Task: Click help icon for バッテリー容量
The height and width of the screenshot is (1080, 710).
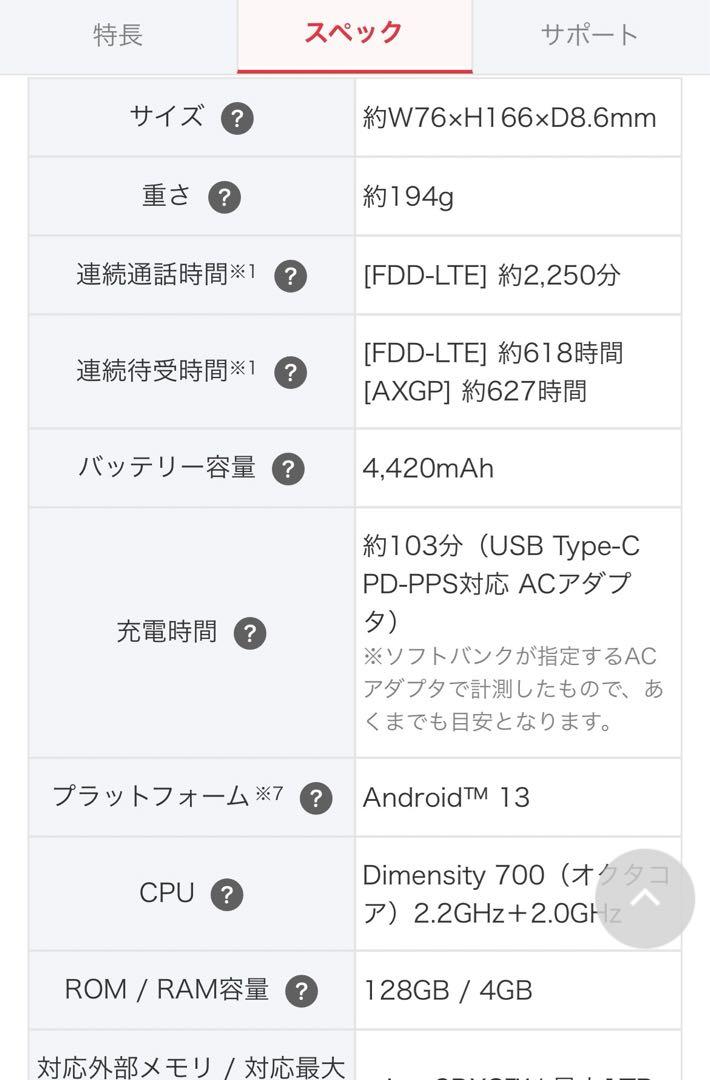Action: [289, 470]
